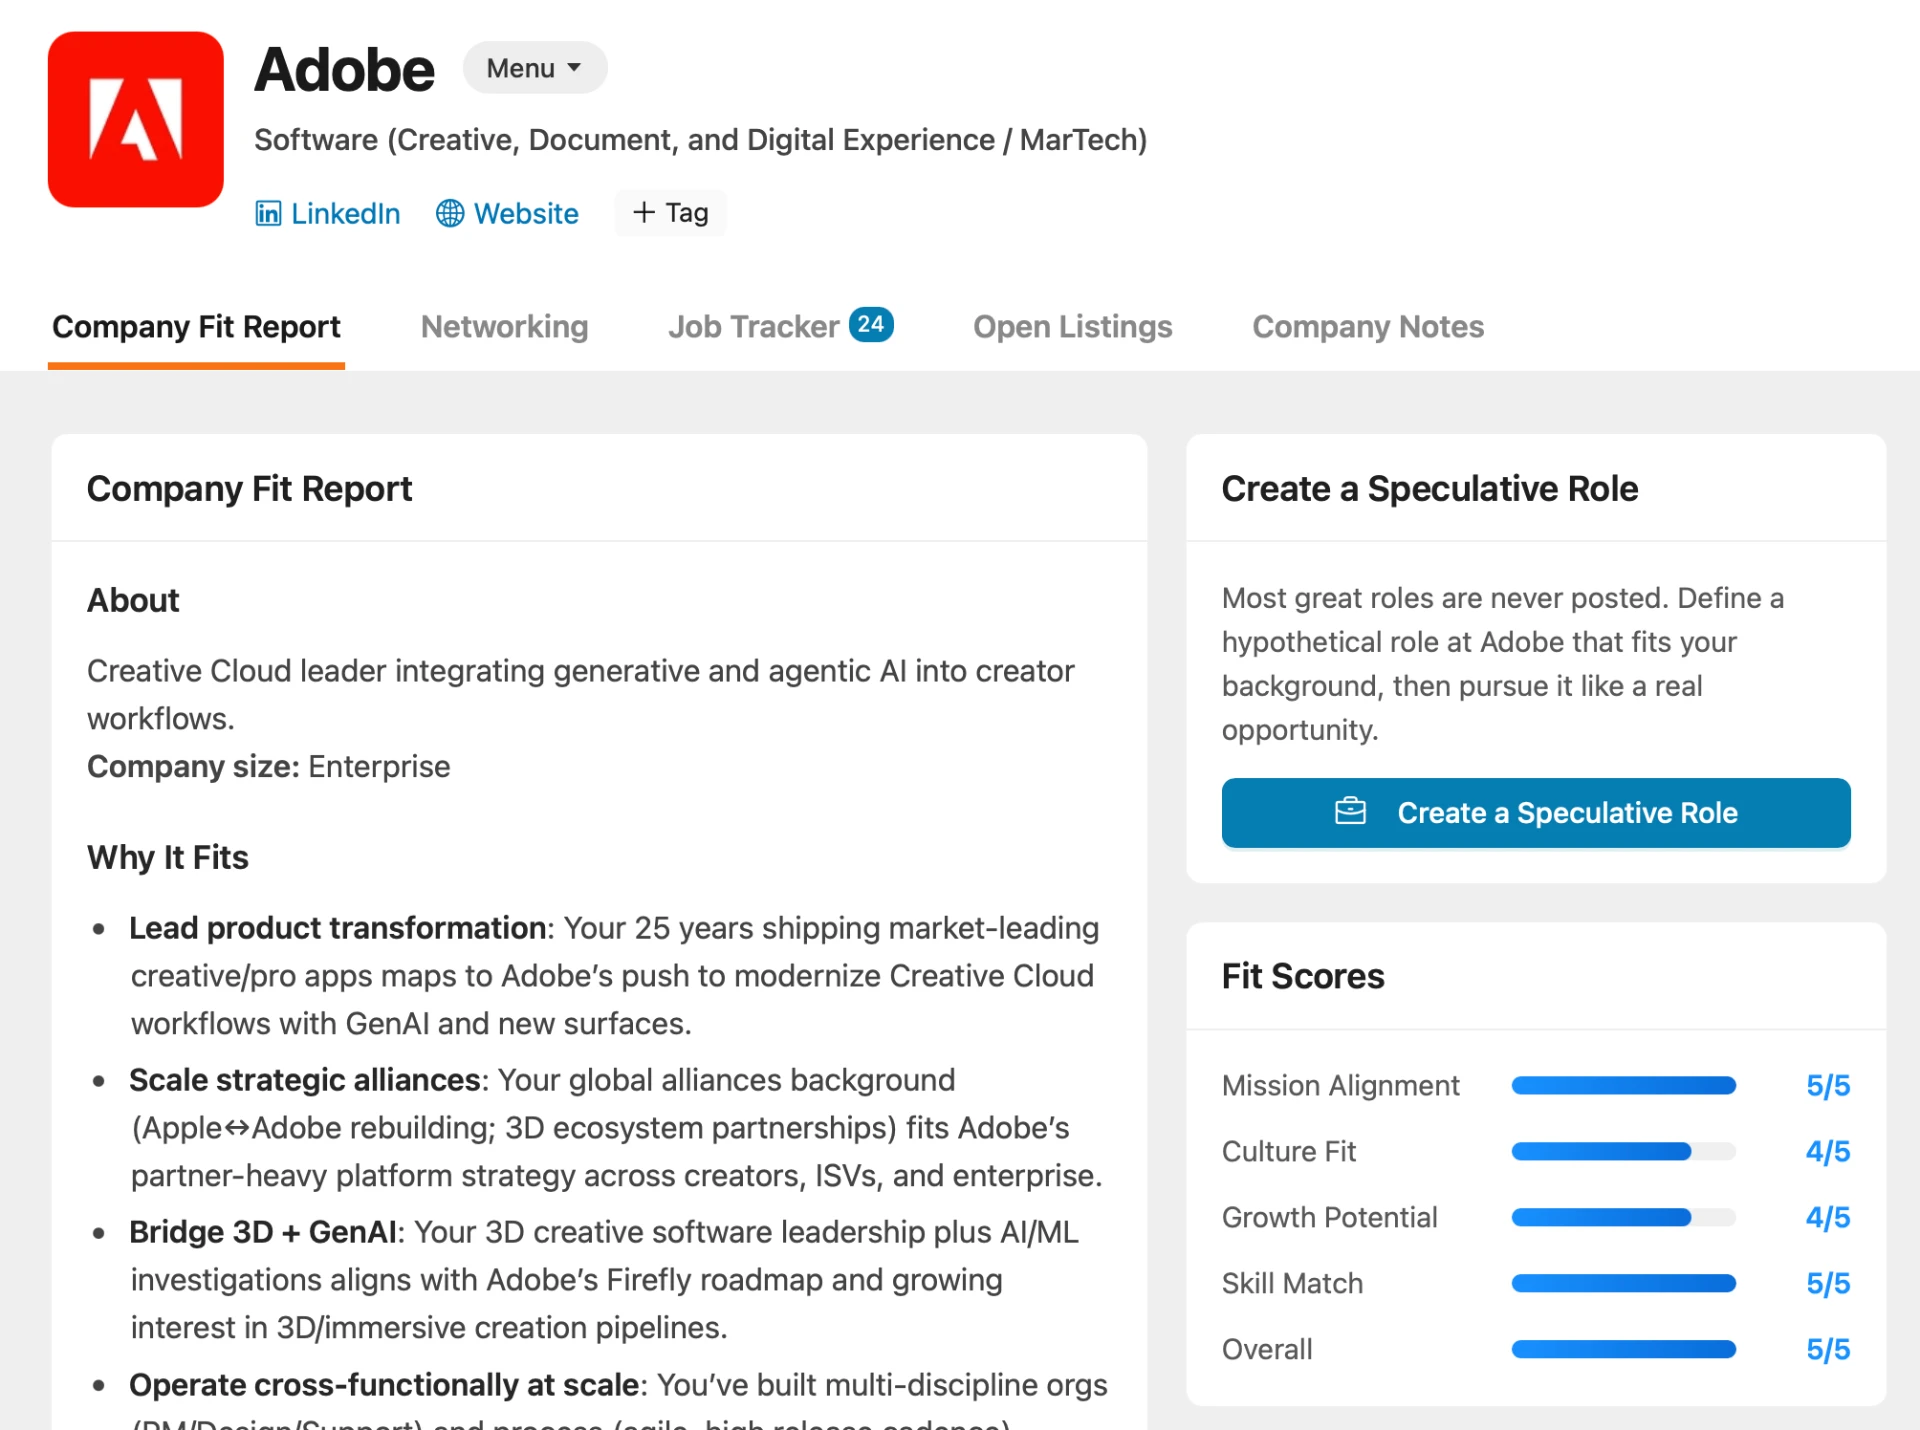Click the Software industry description subtitle
Viewport: 1920px width, 1430px height.
point(700,139)
